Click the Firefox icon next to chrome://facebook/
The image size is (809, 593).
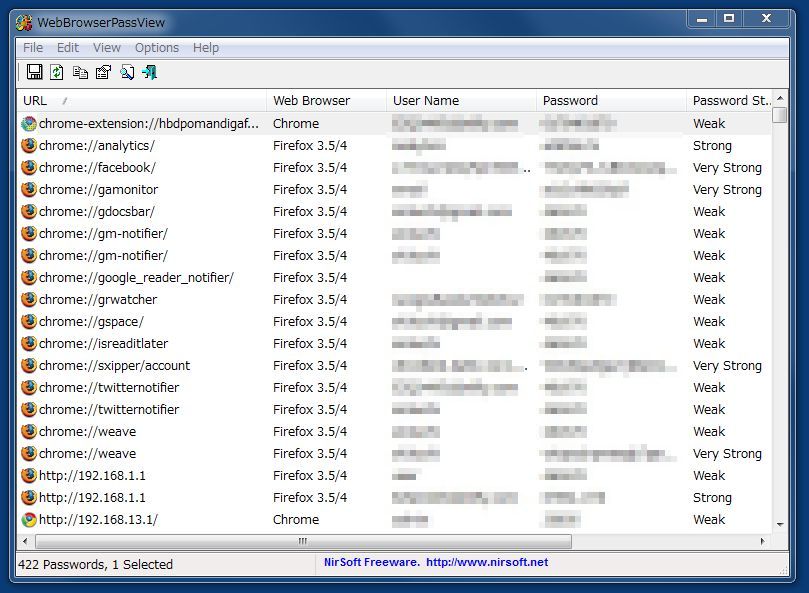pos(29,168)
